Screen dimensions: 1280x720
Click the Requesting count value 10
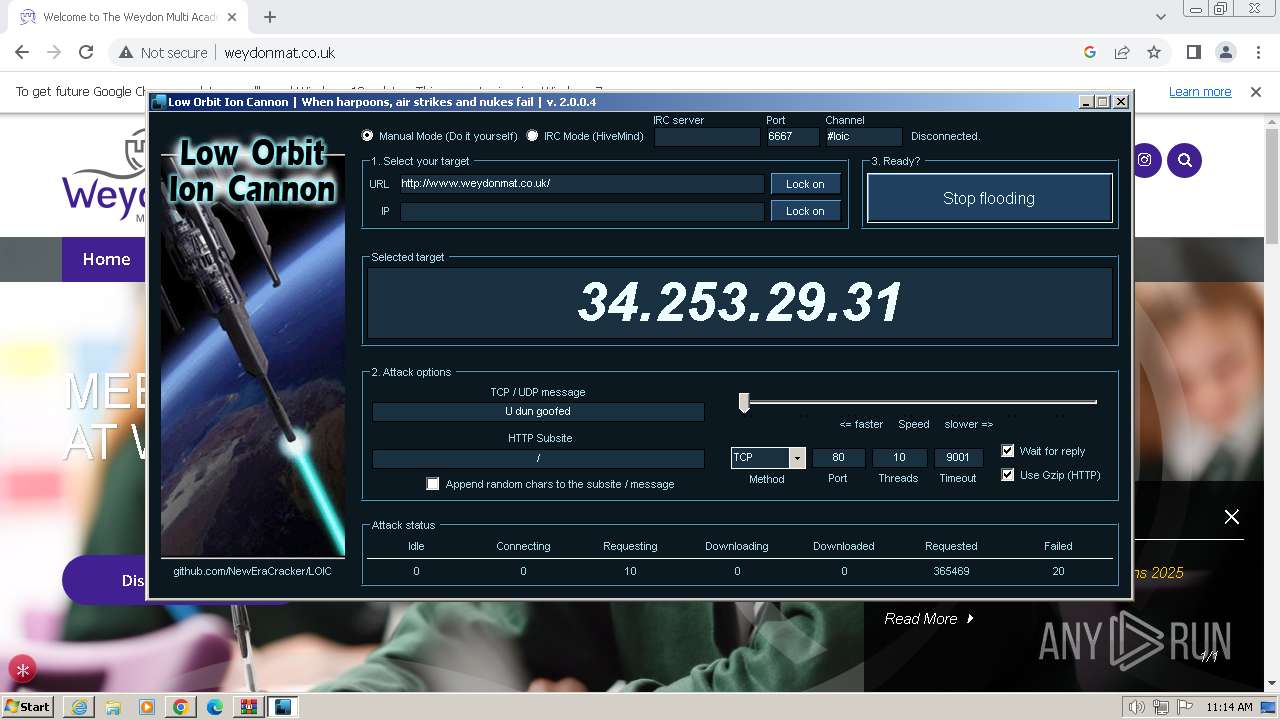pyautogui.click(x=630, y=571)
